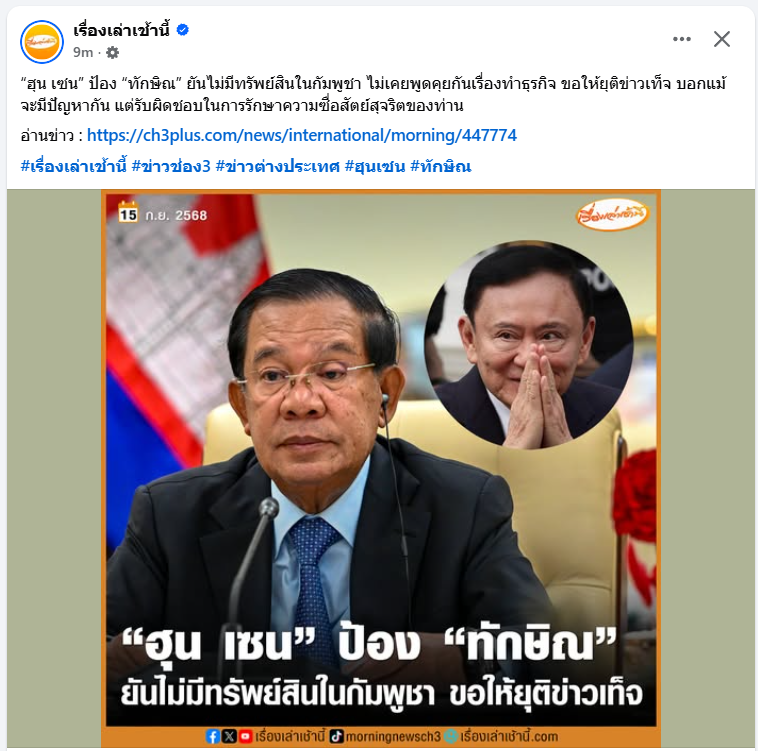Open the three-dots post options menu
758x751 pixels.
682,39
